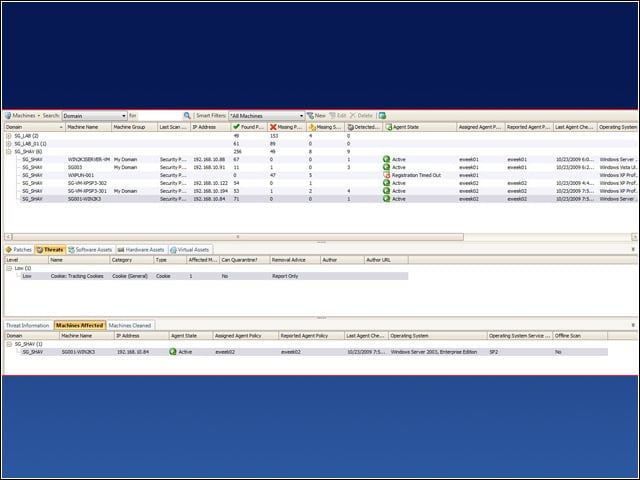Sort by Agent State column in machines grid
640x480 pixels.
[x=420, y=127]
